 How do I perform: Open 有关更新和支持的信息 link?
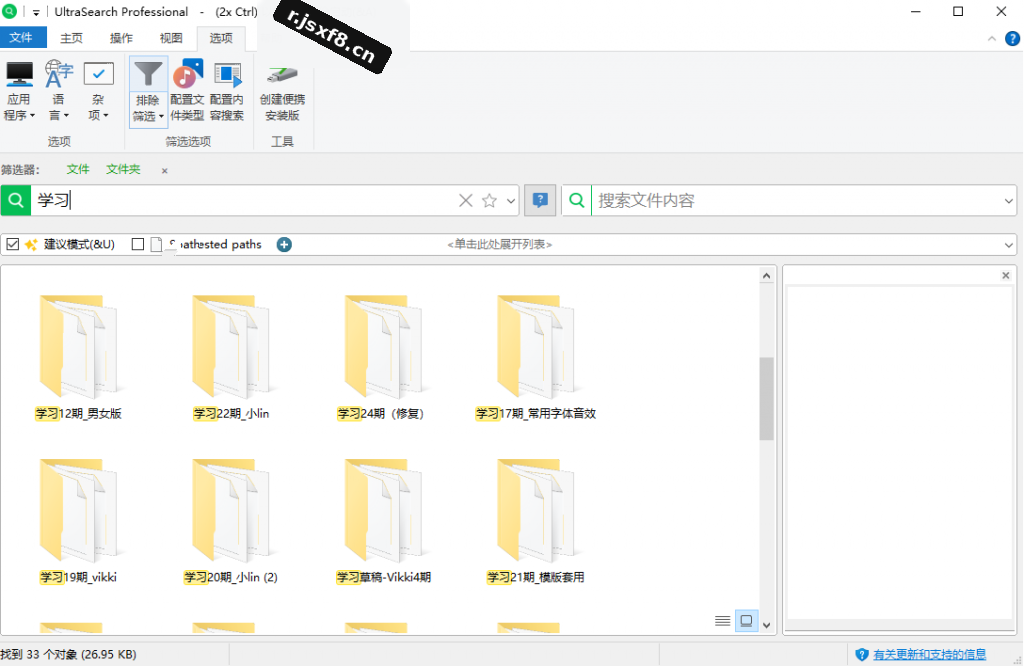(x=929, y=654)
